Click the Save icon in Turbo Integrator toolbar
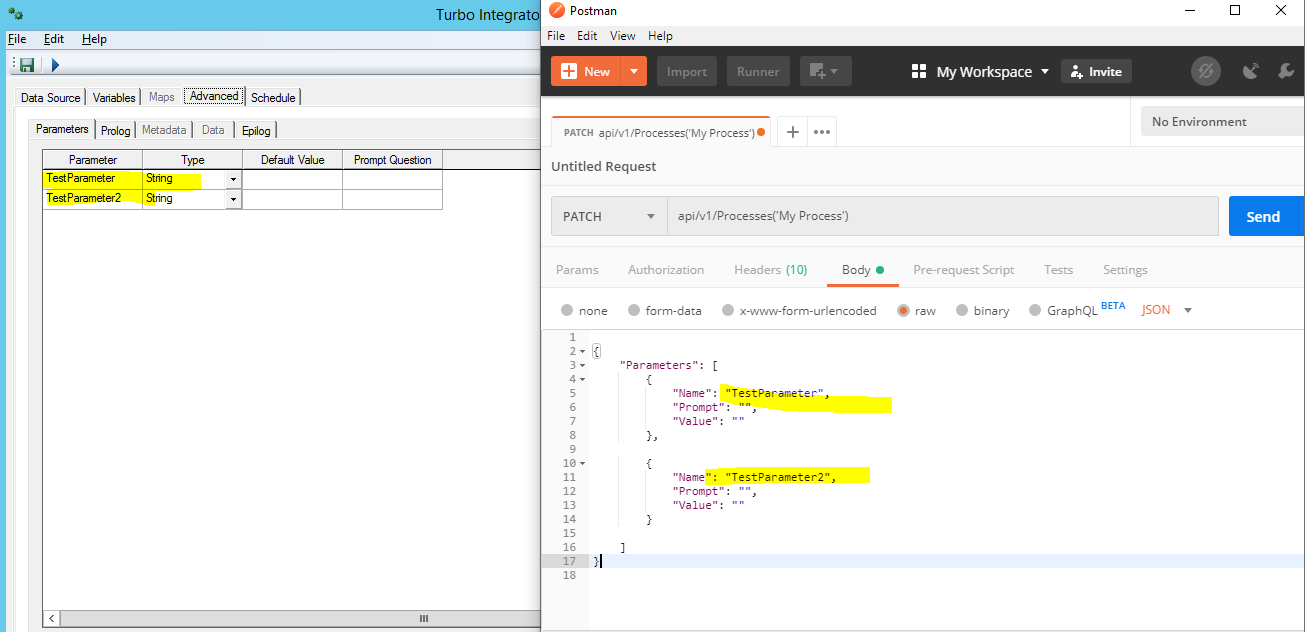Image resolution: width=1305 pixels, height=632 pixels. 27,65
